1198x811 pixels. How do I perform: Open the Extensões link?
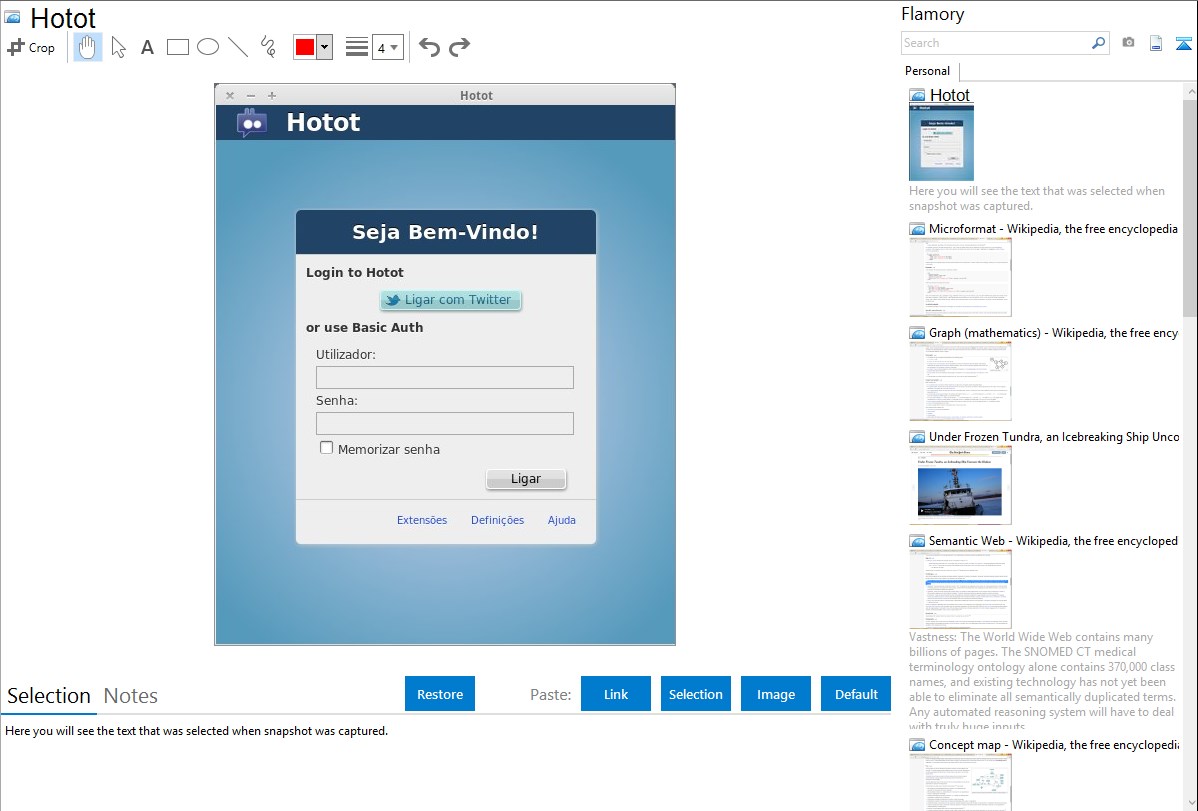pyautogui.click(x=422, y=520)
